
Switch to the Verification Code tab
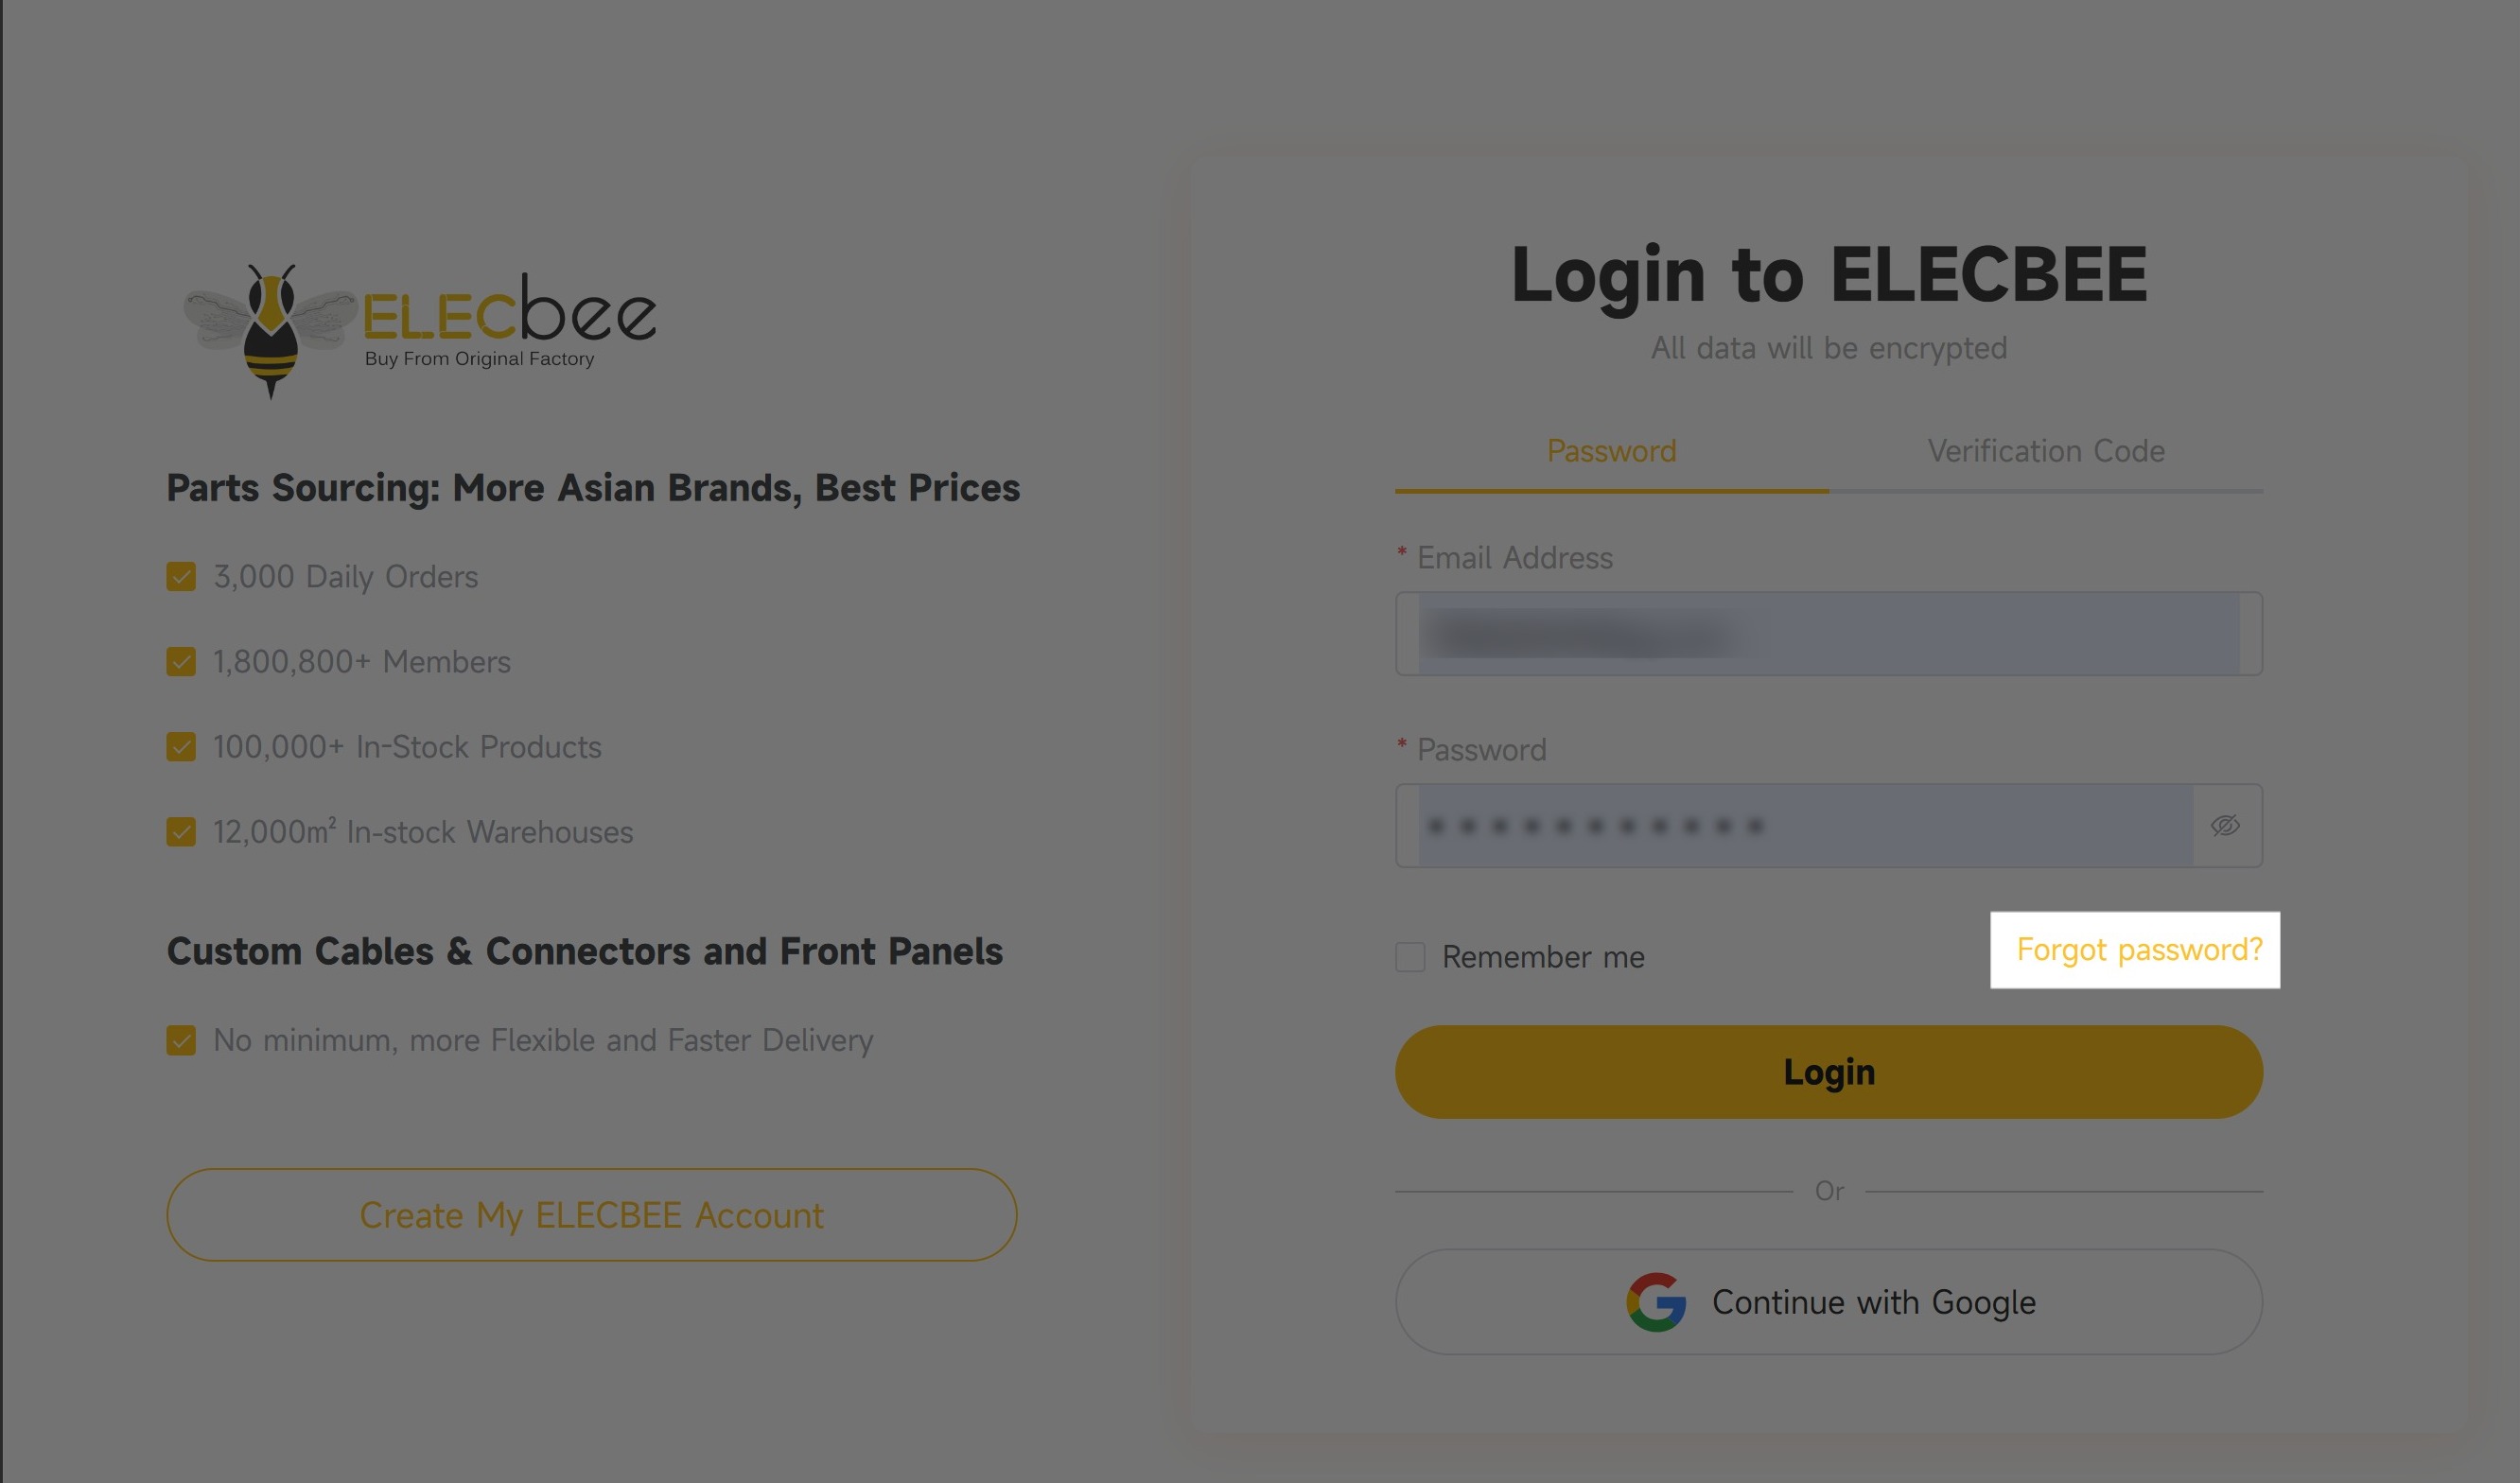(2046, 451)
